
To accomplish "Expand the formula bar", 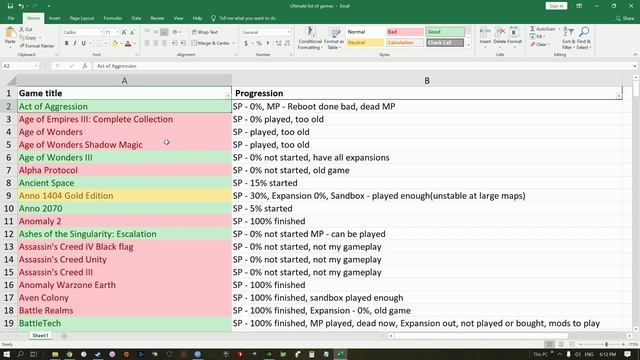I will click(635, 66).
